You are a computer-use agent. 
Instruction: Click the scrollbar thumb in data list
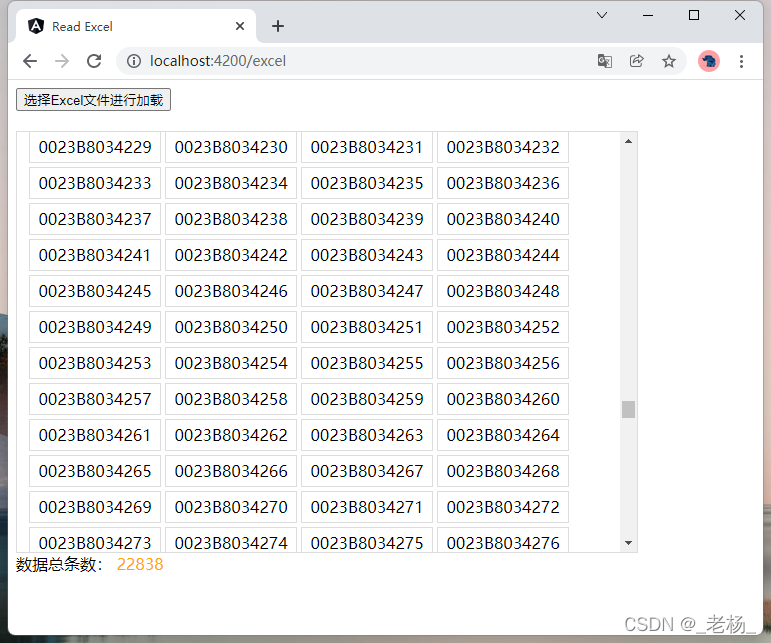[628, 409]
